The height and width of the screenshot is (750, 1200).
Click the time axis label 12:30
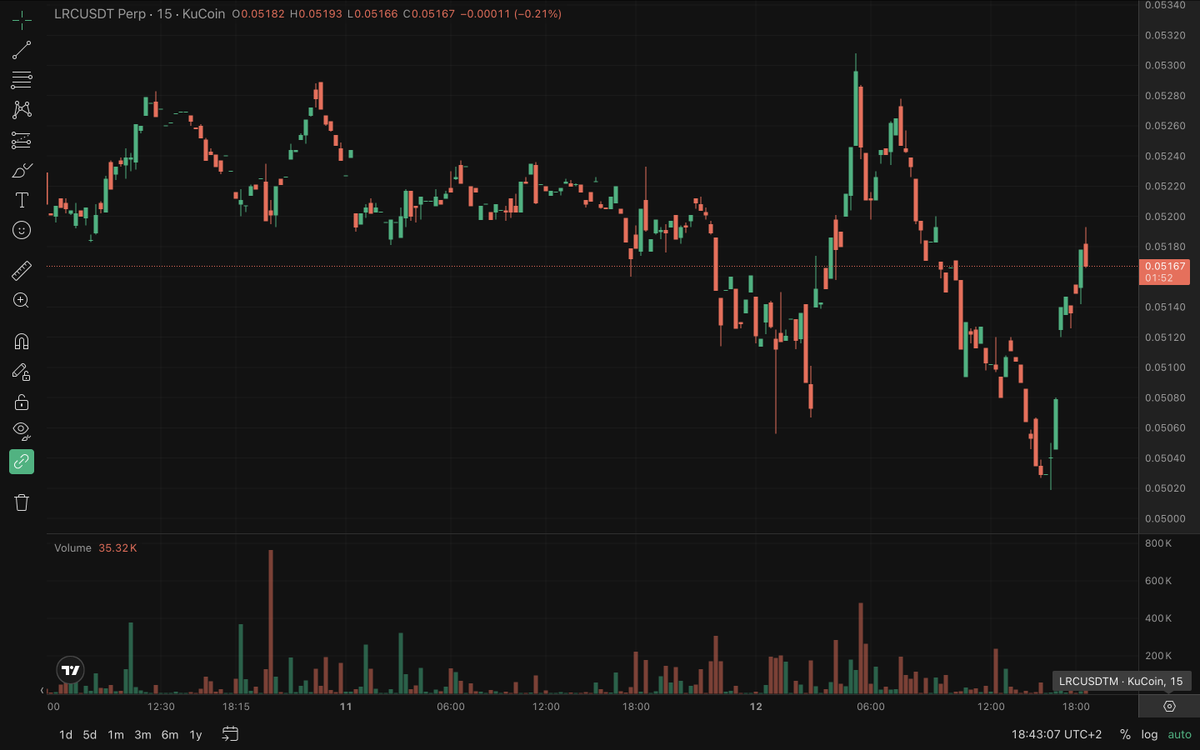pos(161,706)
